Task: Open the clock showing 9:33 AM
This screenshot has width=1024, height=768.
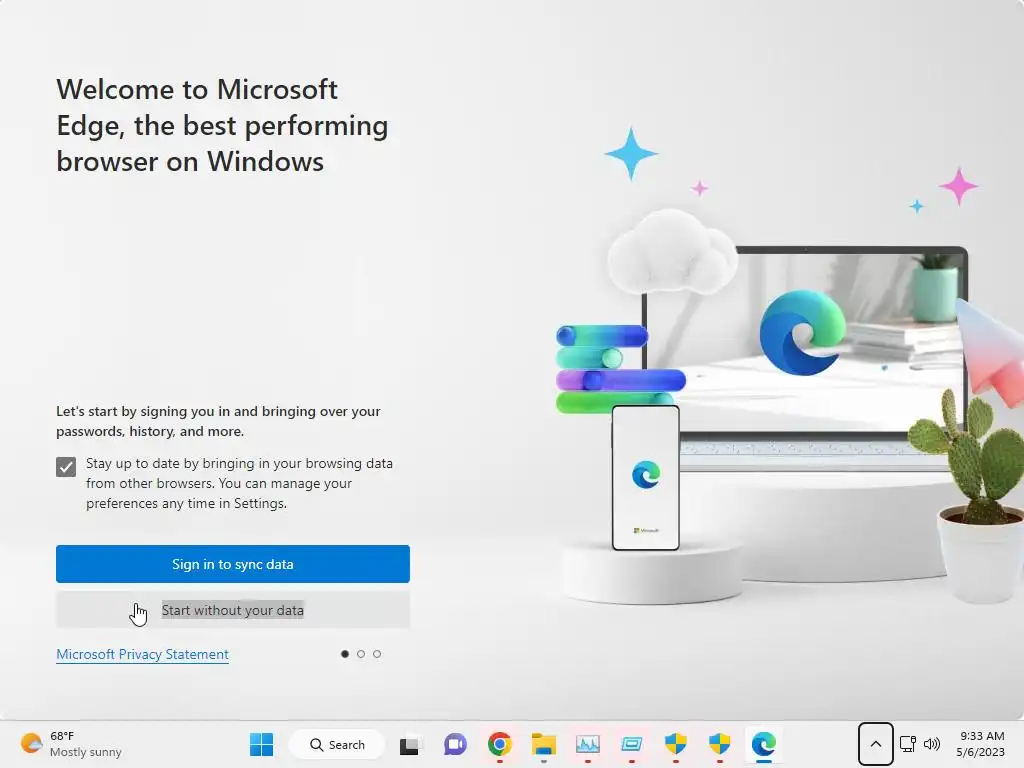Action: pos(980,744)
